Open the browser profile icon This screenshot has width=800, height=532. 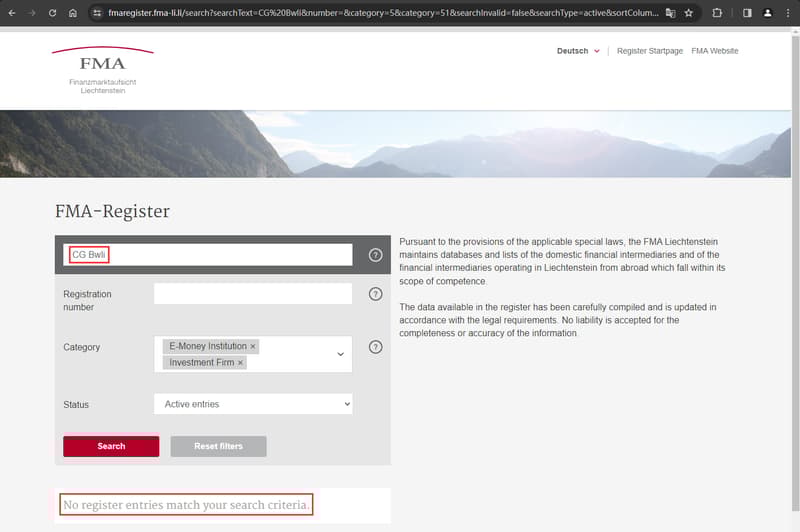click(767, 13)
